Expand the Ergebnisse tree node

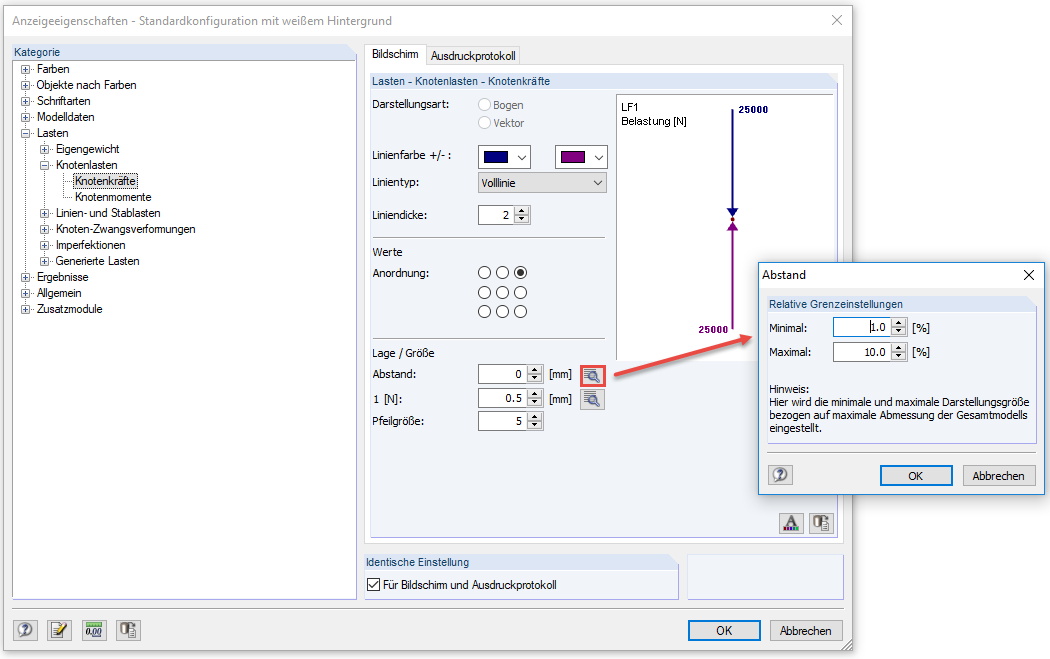click(25, 277)
